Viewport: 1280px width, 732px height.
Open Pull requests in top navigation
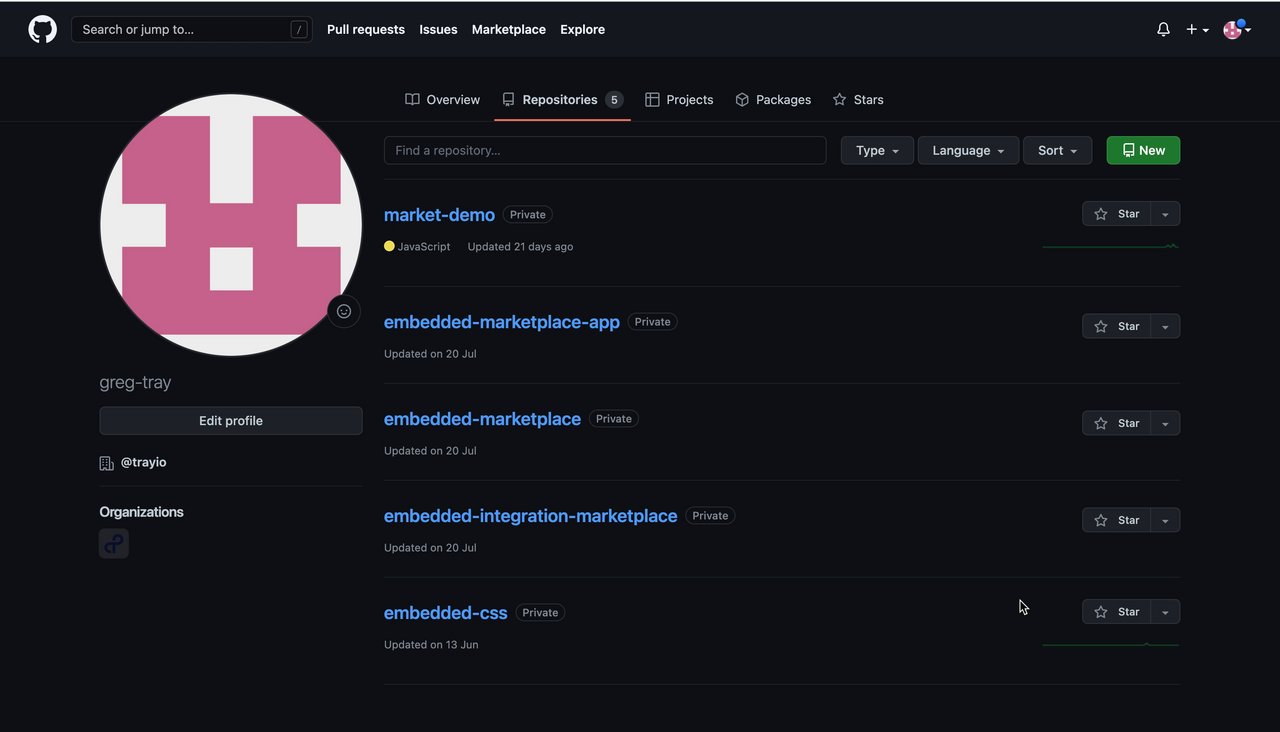pyautogui.click(x=366, y=30)
